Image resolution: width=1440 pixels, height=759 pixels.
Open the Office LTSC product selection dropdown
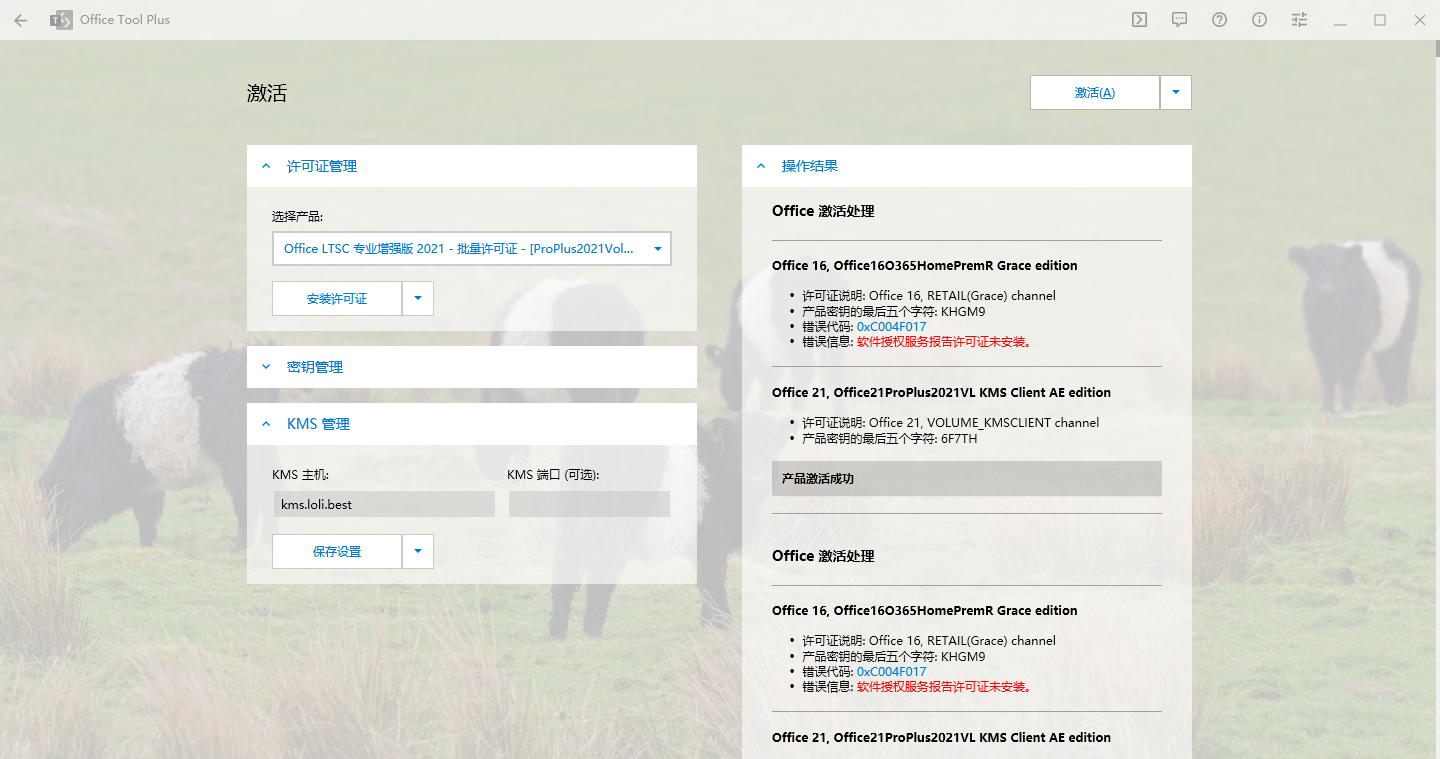pyautogui.click(x=471, y=249)
